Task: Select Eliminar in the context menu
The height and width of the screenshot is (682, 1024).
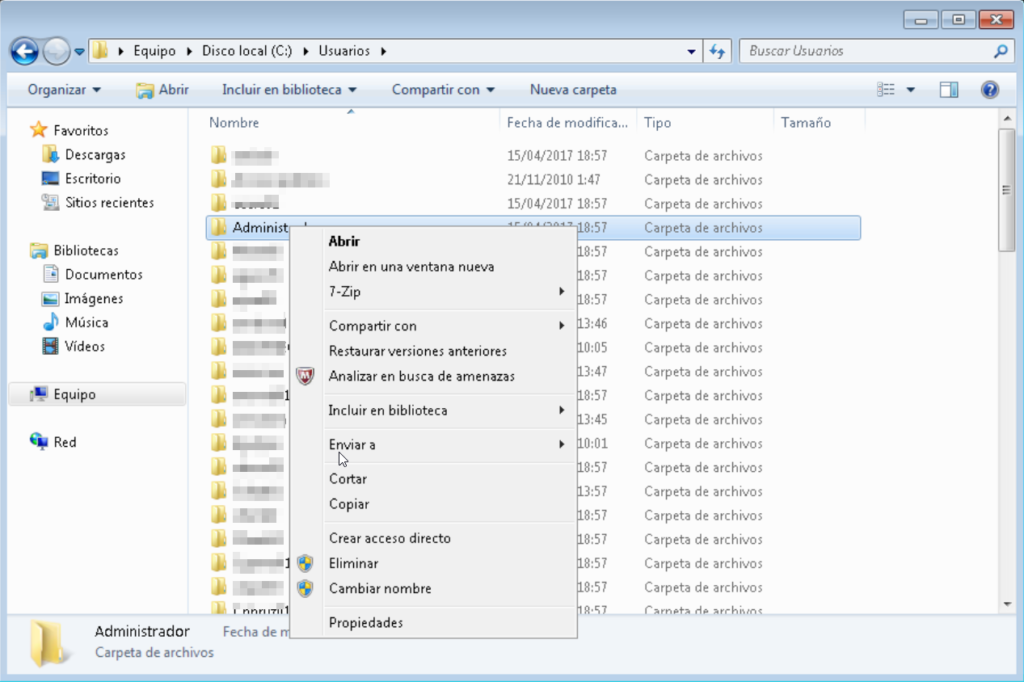Action: click(x=354, y=563)
